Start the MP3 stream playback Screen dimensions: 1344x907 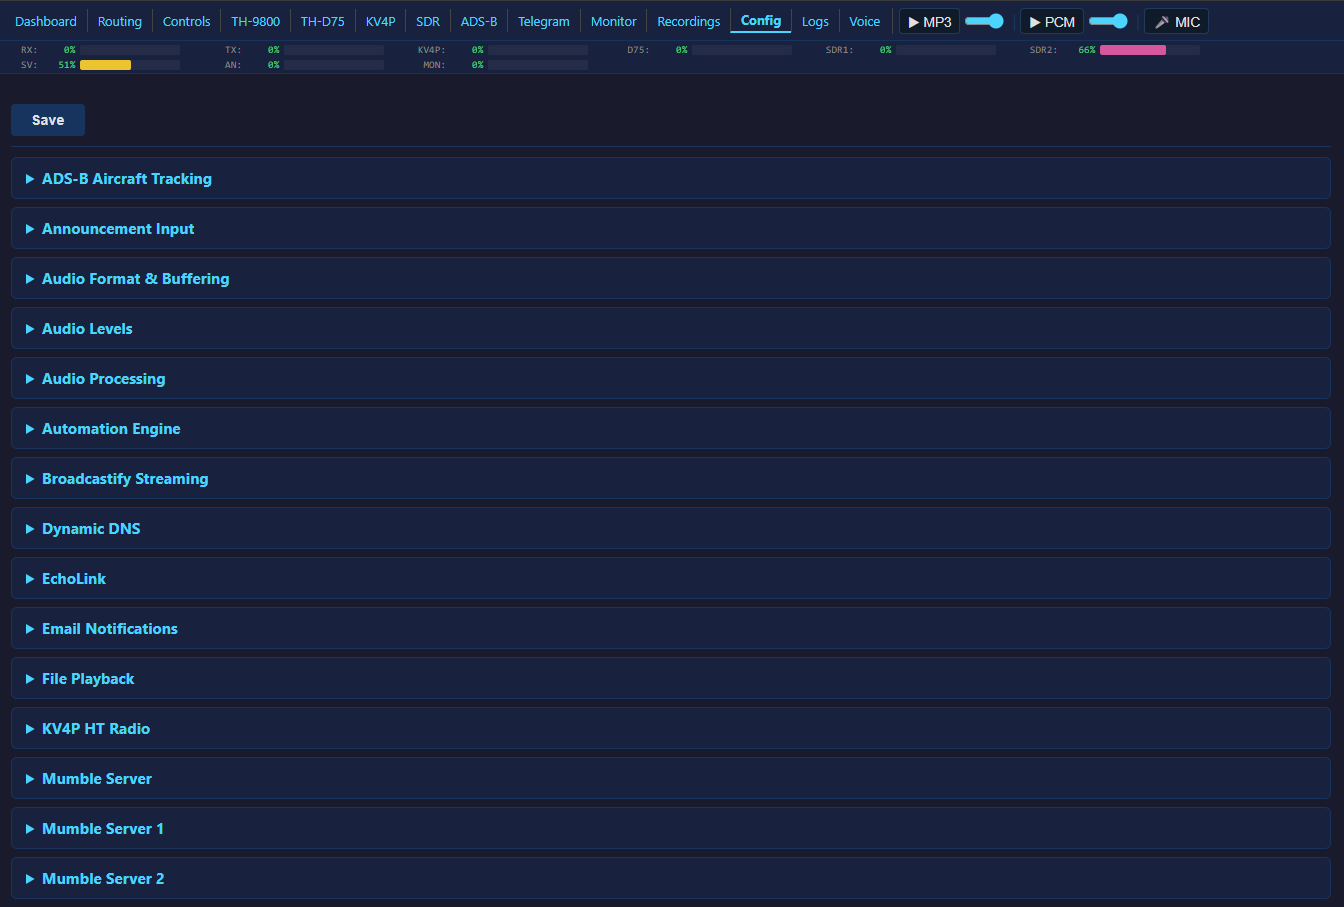(x=929, y=21)
